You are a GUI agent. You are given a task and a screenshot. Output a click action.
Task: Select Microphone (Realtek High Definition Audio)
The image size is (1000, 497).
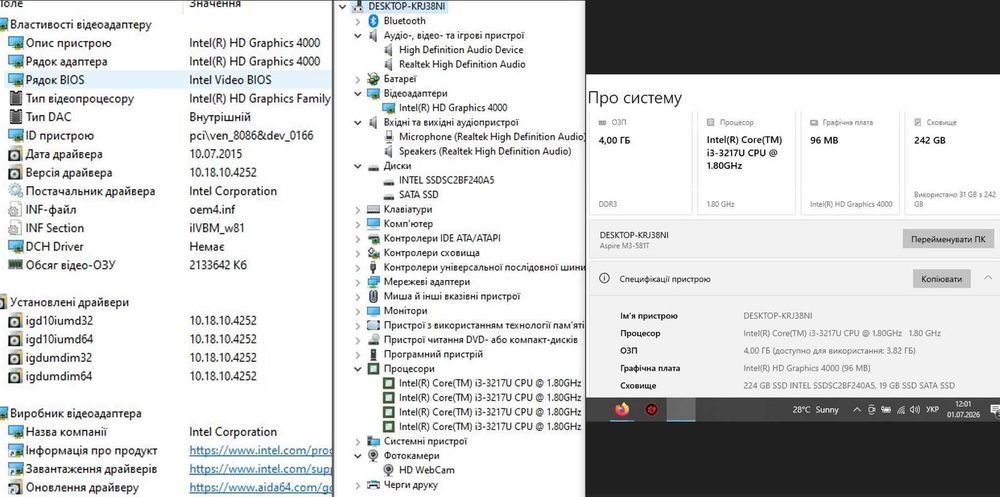(x=492, y=137)
